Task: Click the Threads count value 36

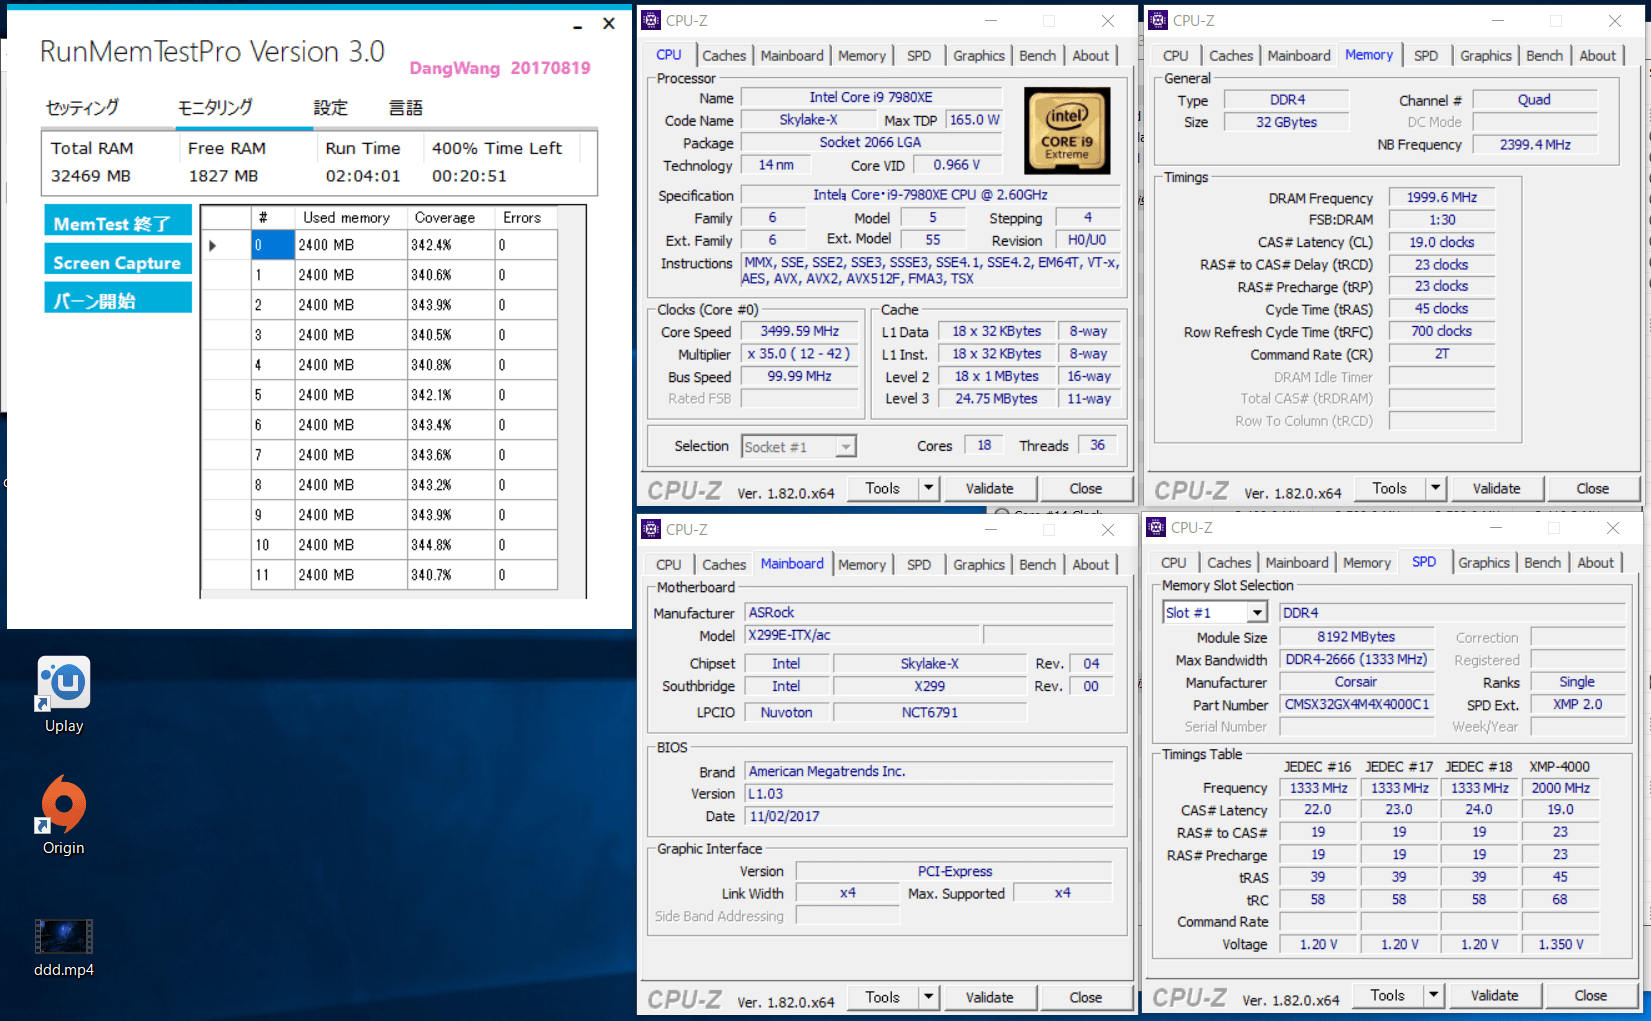Action: (x=1098, y=445)
